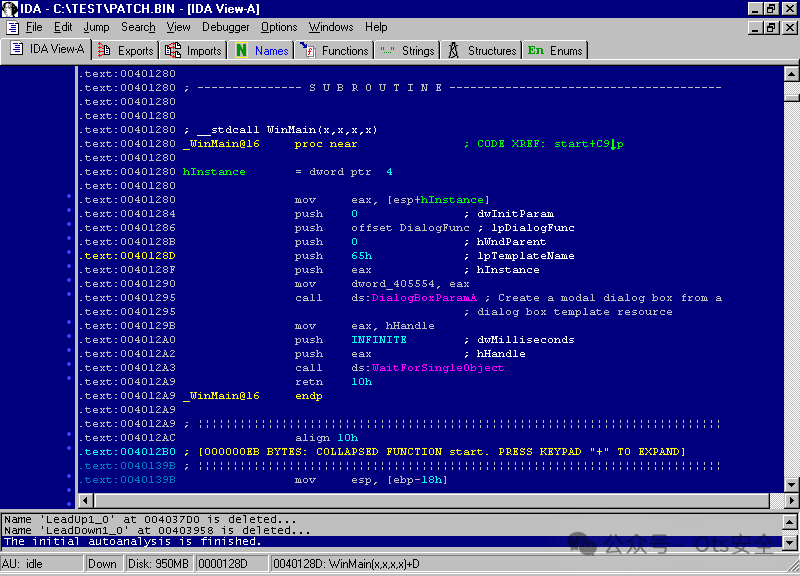Switch to the Structures tab
The height and width of the screenshot is (576, 800).
click(482, 51)
